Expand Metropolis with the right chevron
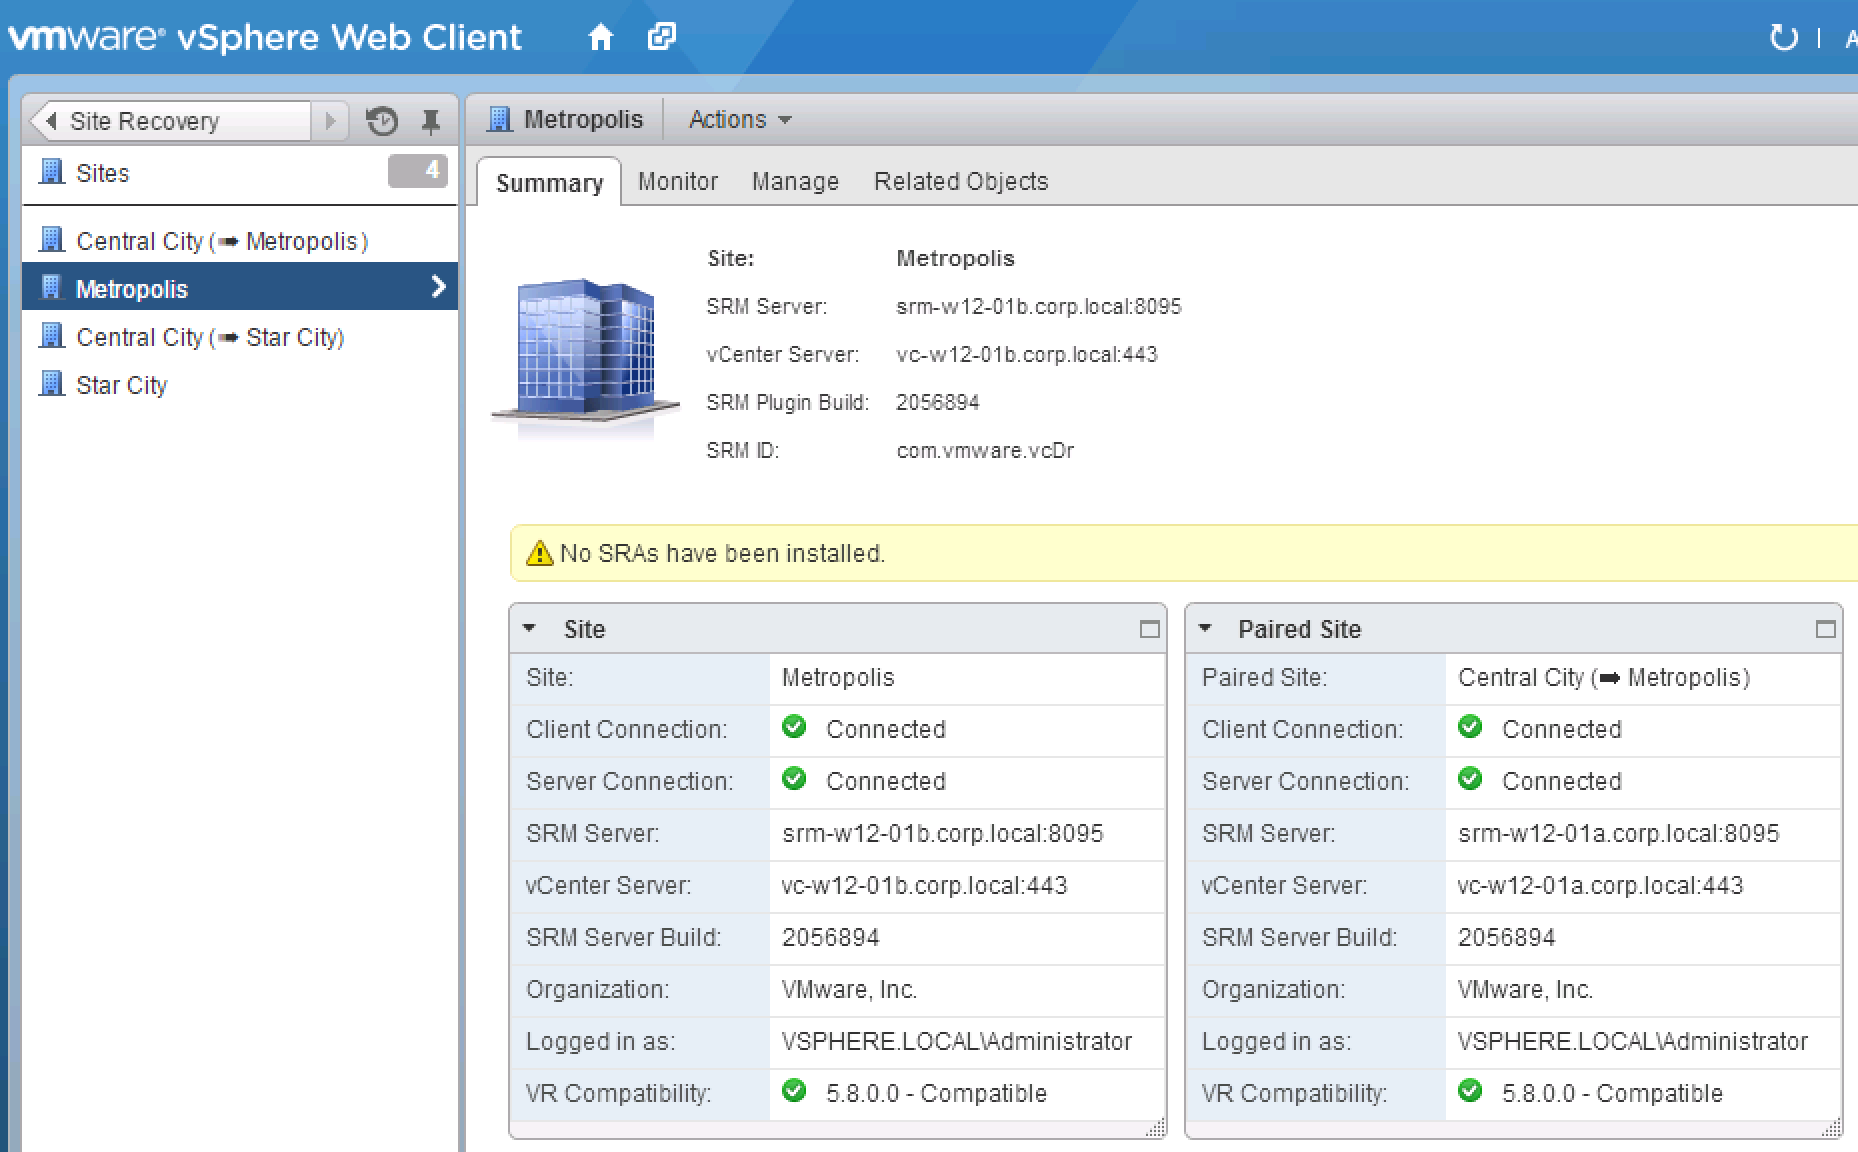The height and width of the screenshot is (1152, 1858). point(438,287)
